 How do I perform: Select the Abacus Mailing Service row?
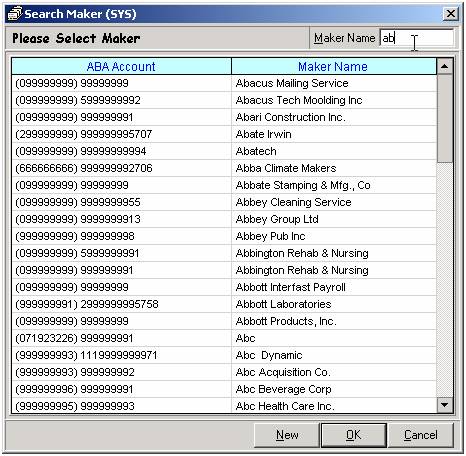224,83
